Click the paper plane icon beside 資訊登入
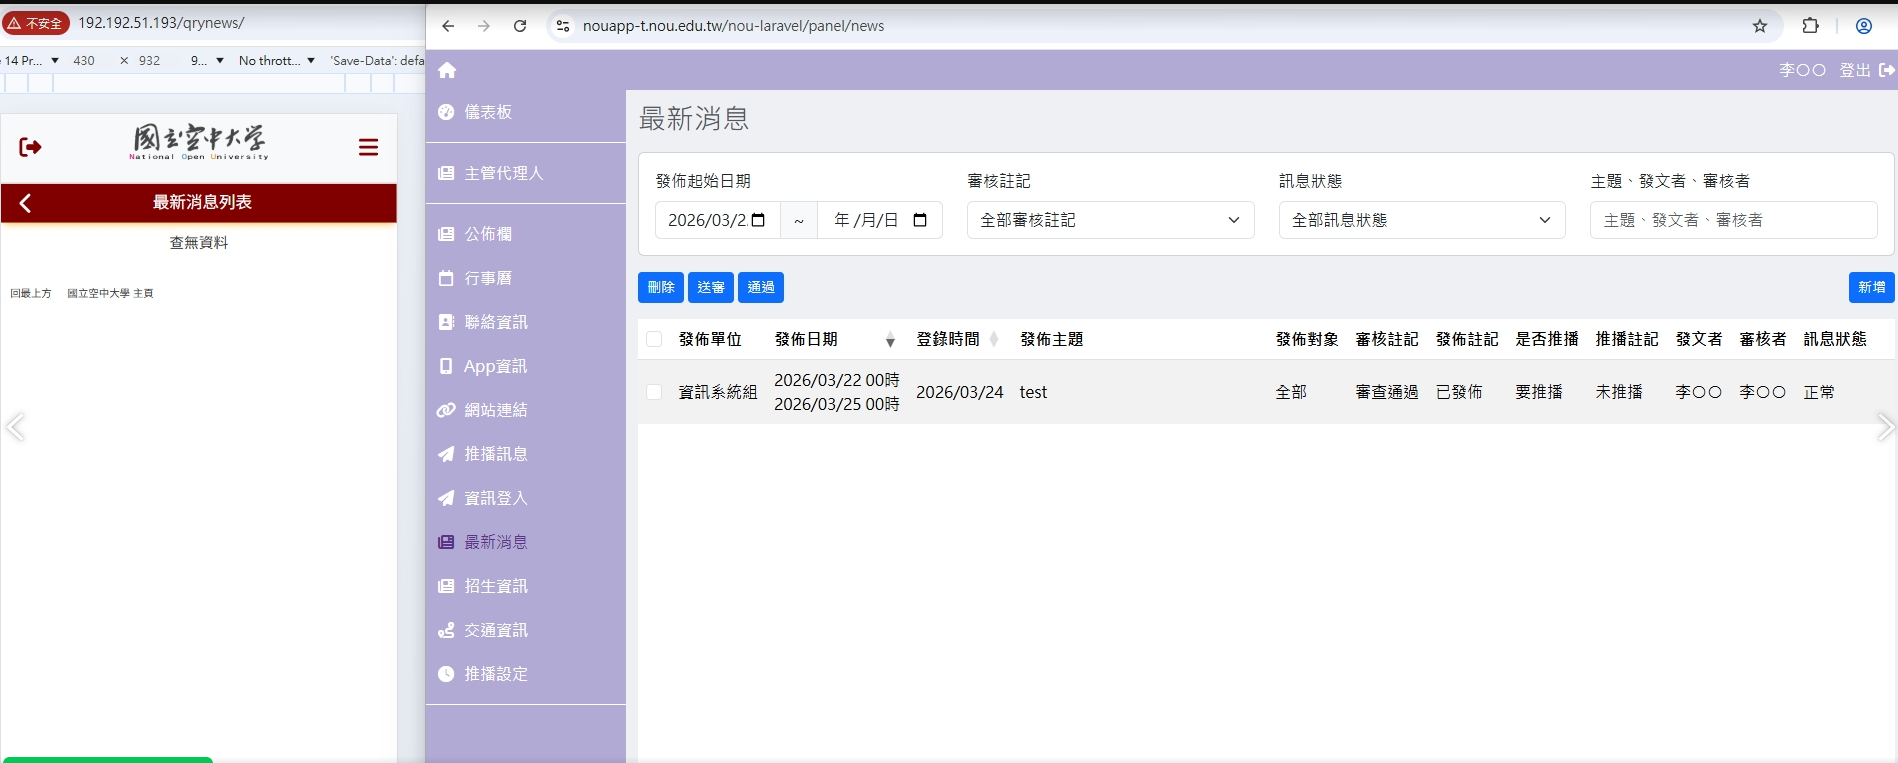This screenshot has width=1898, height=763. [446, 498]
